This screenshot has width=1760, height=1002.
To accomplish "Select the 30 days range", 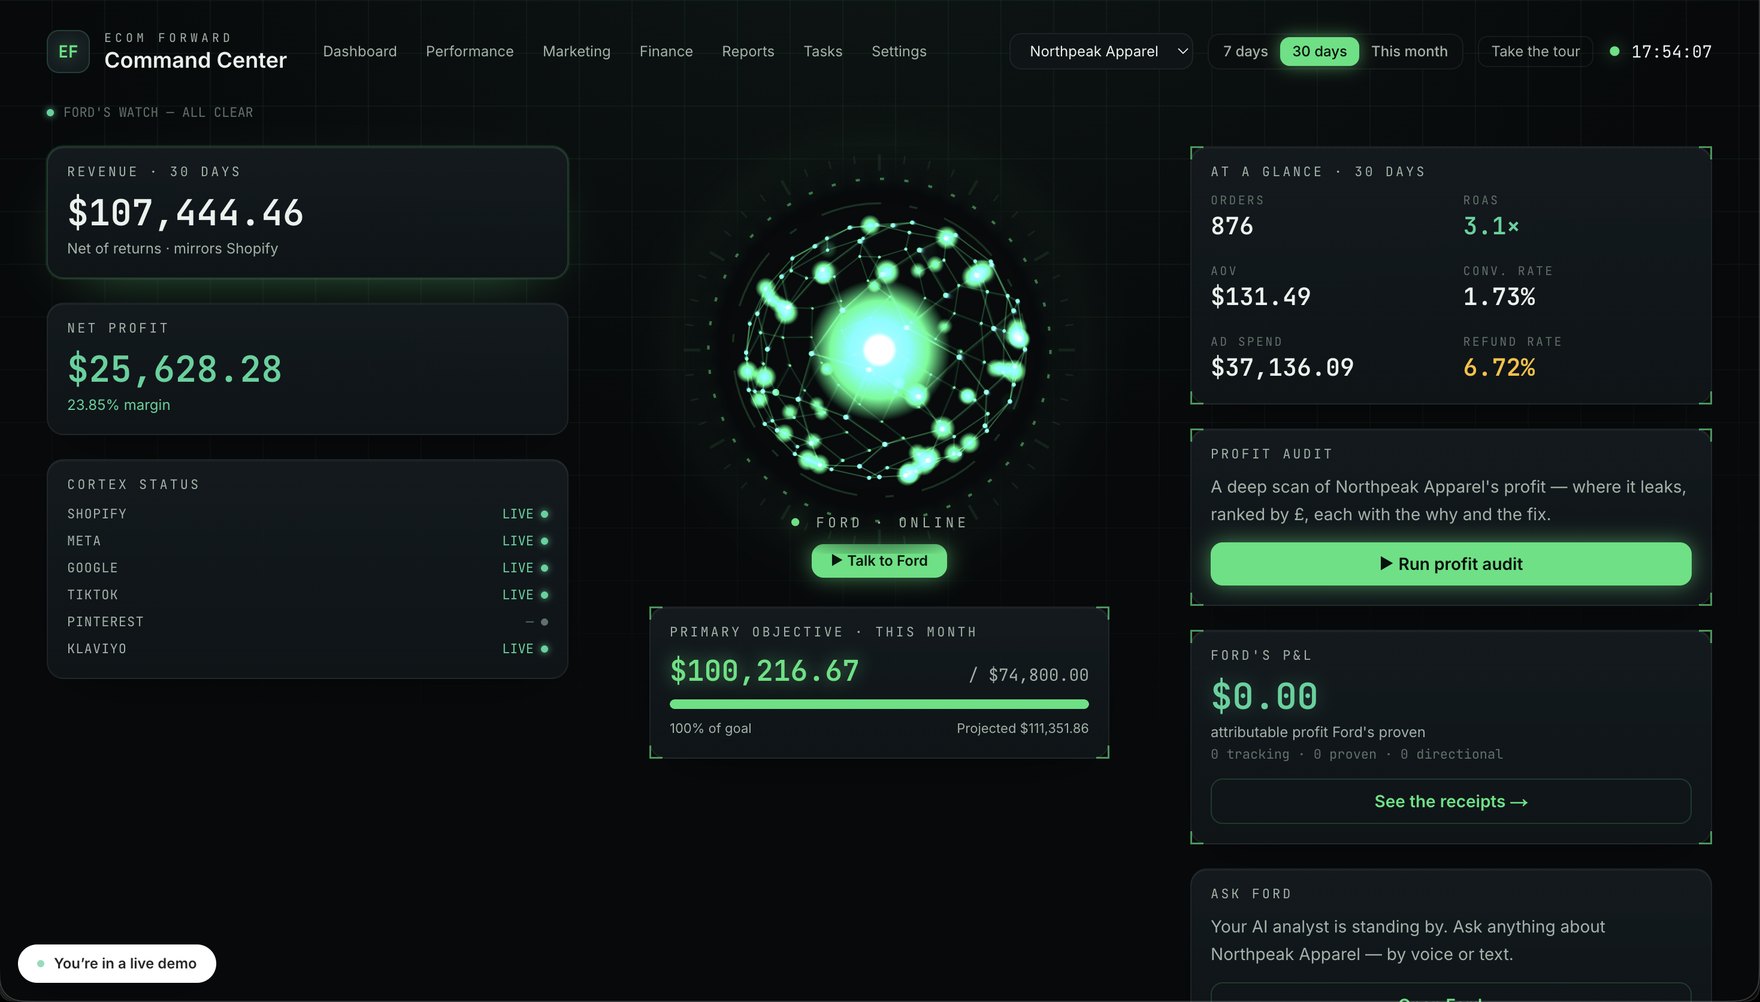I will (x=1319, y=51).
